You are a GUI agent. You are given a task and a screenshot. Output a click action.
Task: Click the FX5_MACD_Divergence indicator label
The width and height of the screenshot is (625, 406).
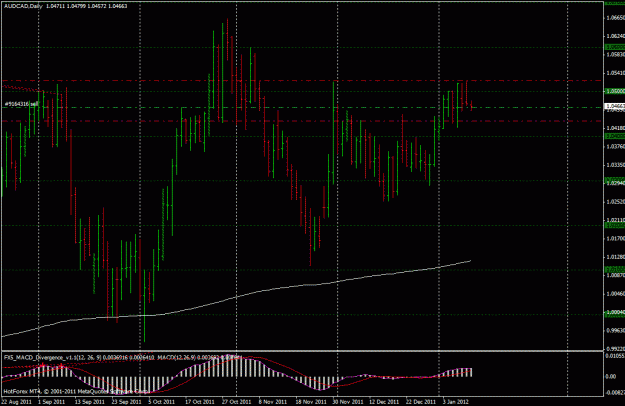pos(51,357)
